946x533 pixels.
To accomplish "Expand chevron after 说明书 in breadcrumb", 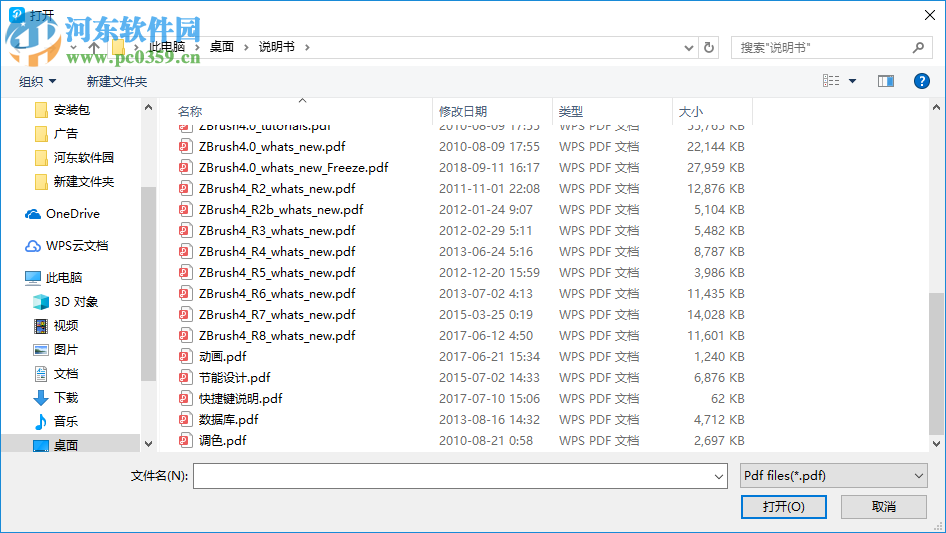I will pos(307,47).
